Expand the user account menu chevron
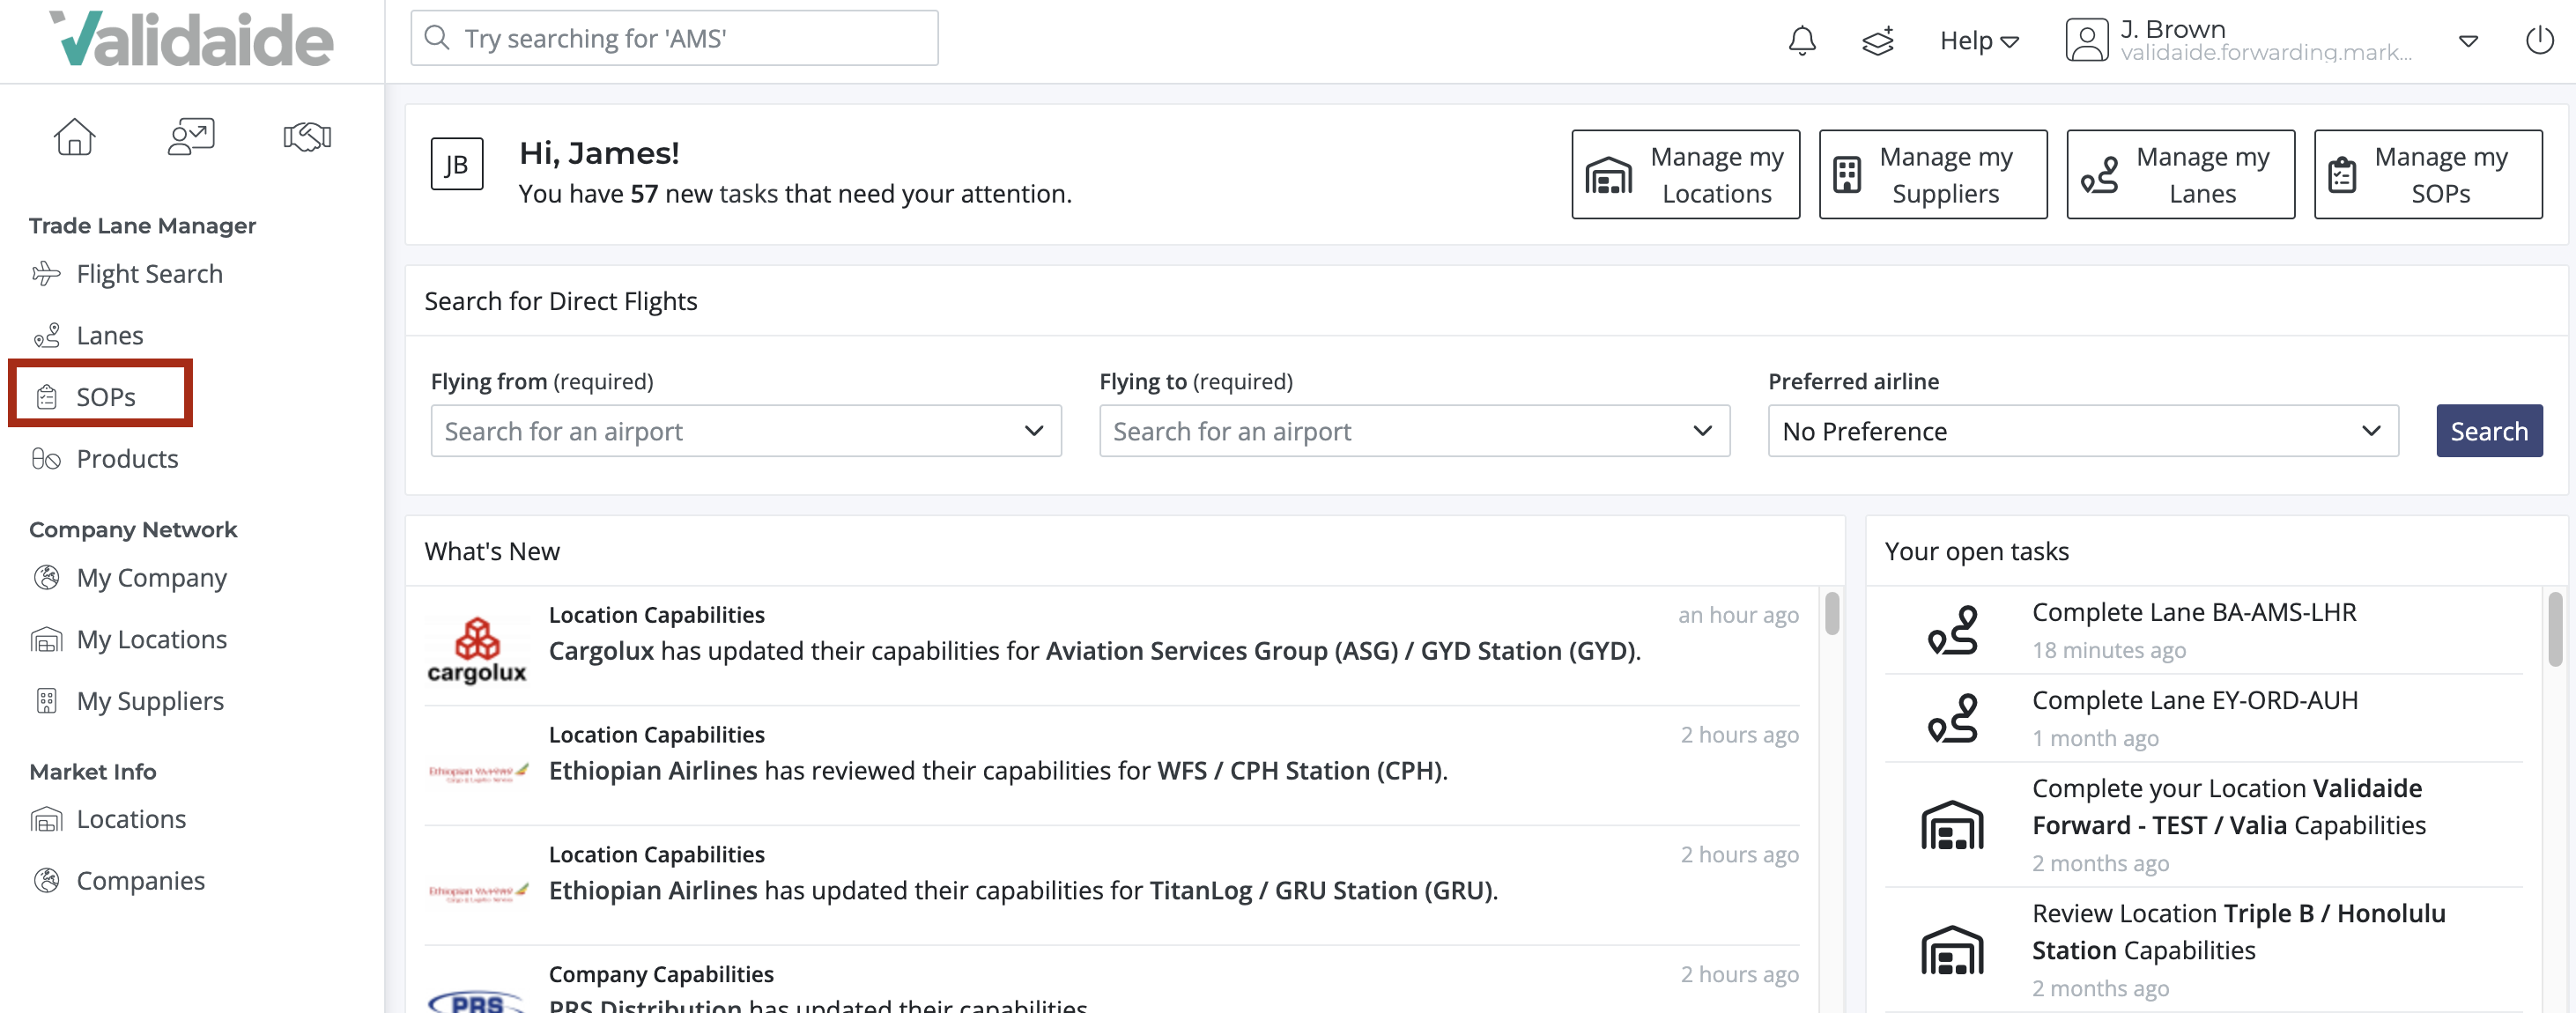This screenshot has height=1013, width=2576. point(2468,41)
